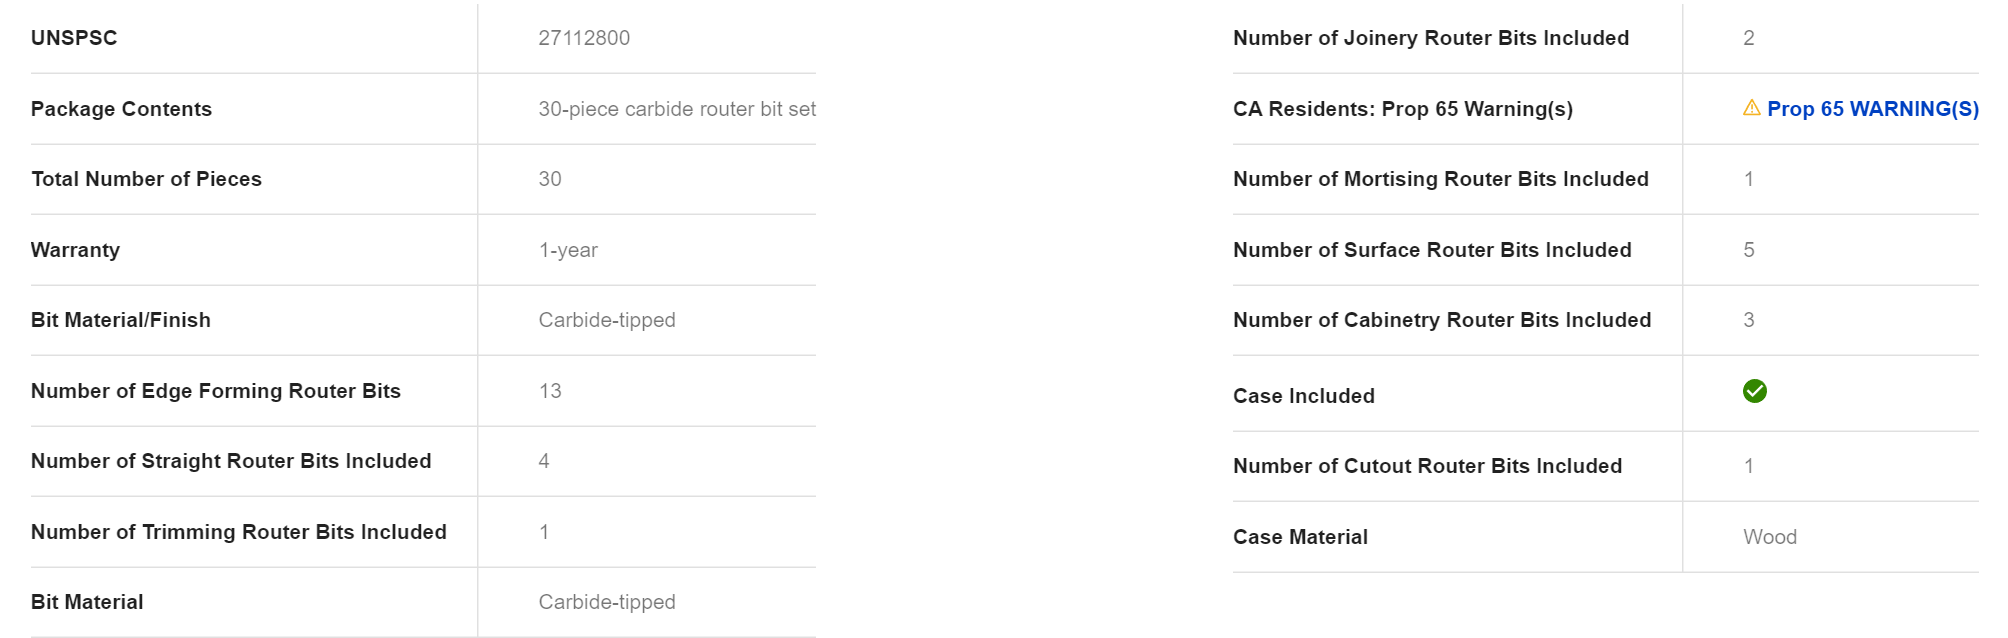Select the CA Residents Prop 65 label
Screen dimensions: 2008x638
pyautogui.click(x=1403, y=109)
